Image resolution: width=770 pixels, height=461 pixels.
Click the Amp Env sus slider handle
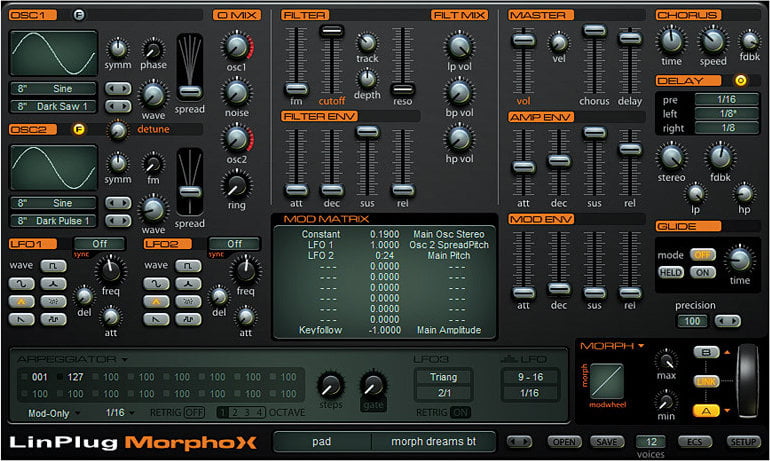[x=594, y=133]
